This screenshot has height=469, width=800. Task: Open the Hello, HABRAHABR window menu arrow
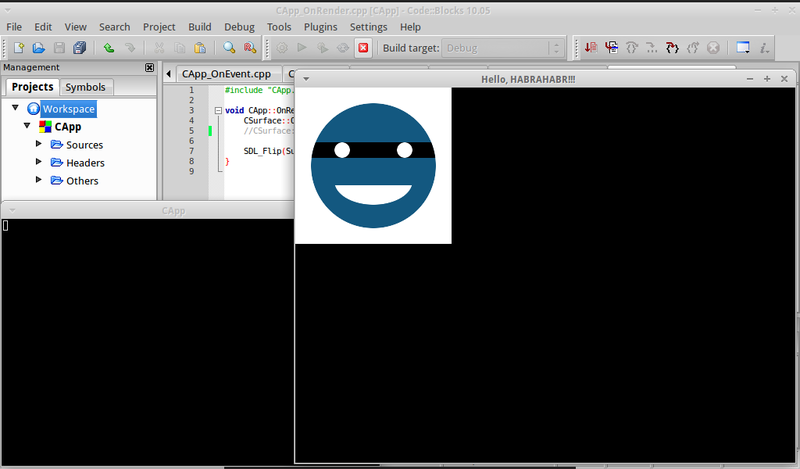point(306,79)
